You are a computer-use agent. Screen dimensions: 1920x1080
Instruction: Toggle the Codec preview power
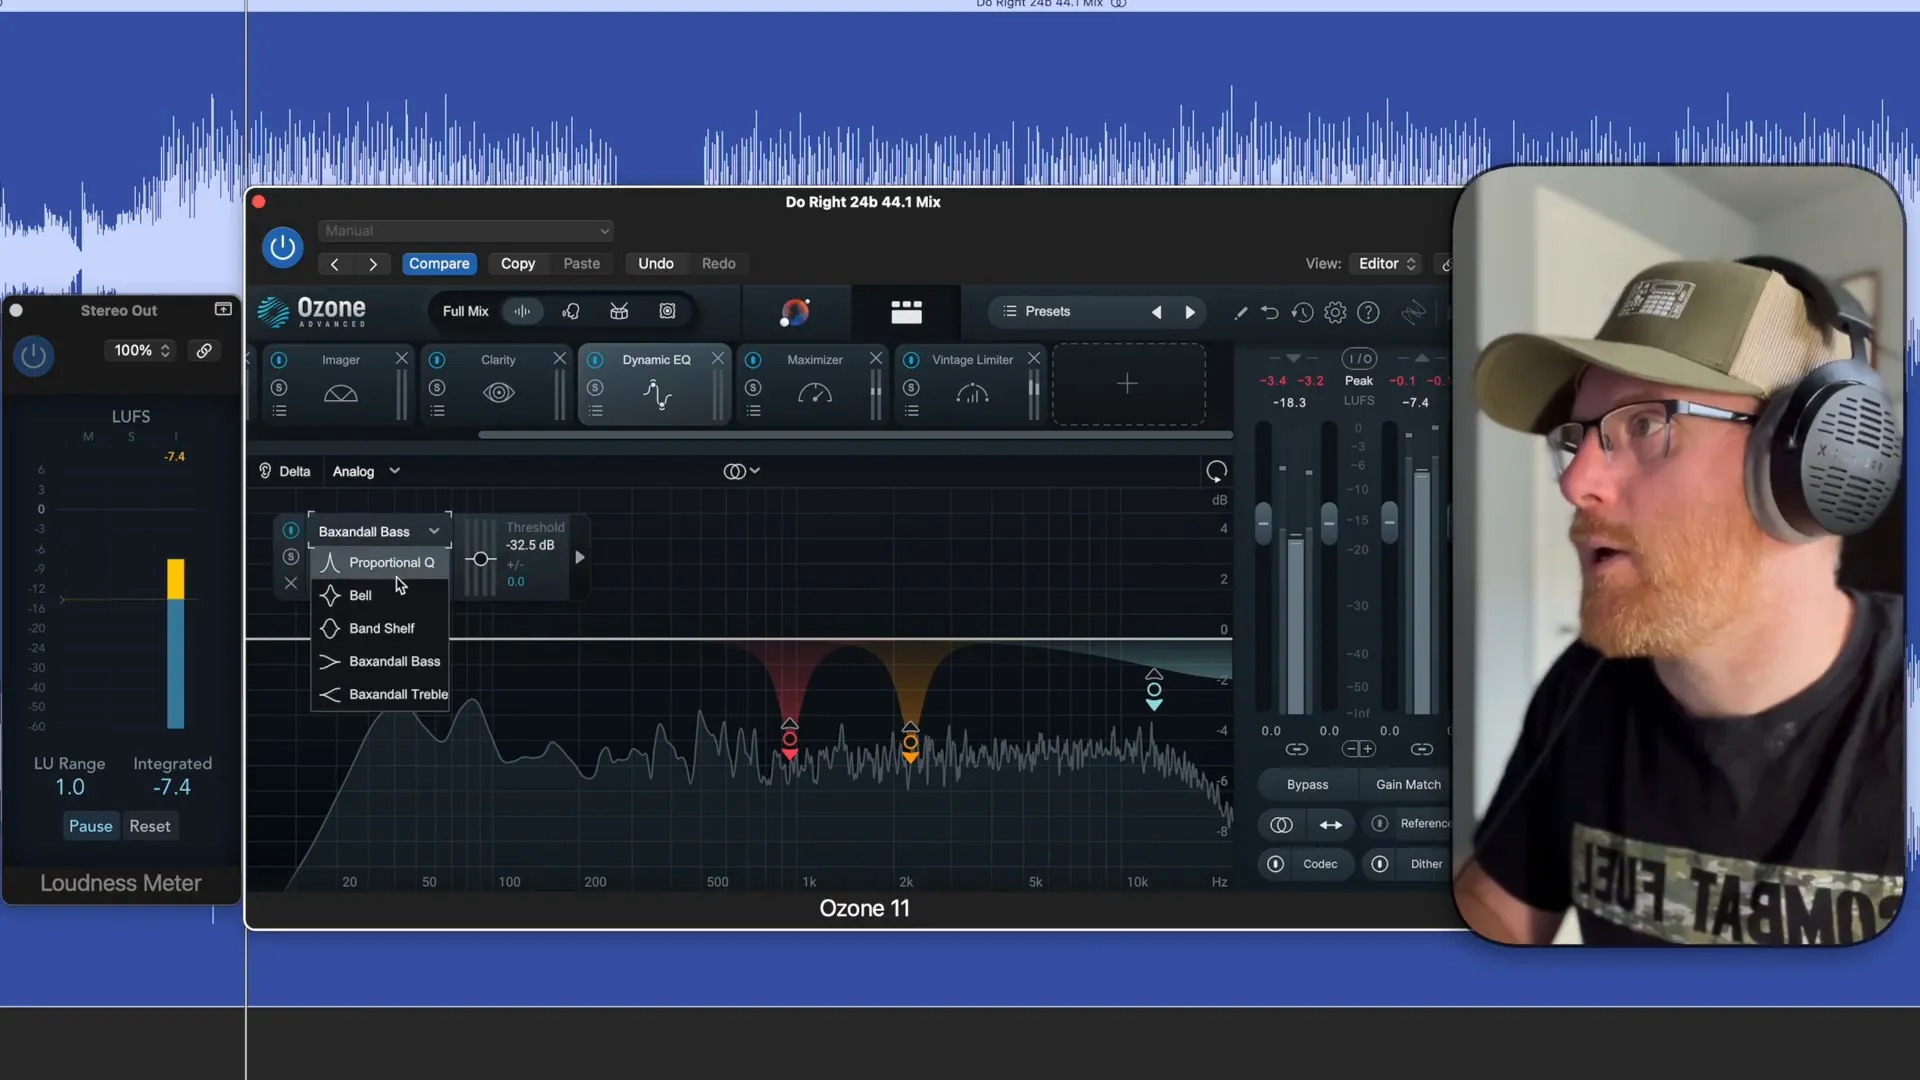[1275, 864]
